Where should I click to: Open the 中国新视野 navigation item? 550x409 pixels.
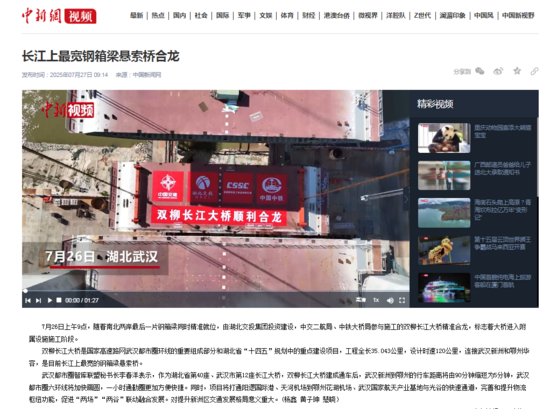pyautogui.click(x=518, y=15)
